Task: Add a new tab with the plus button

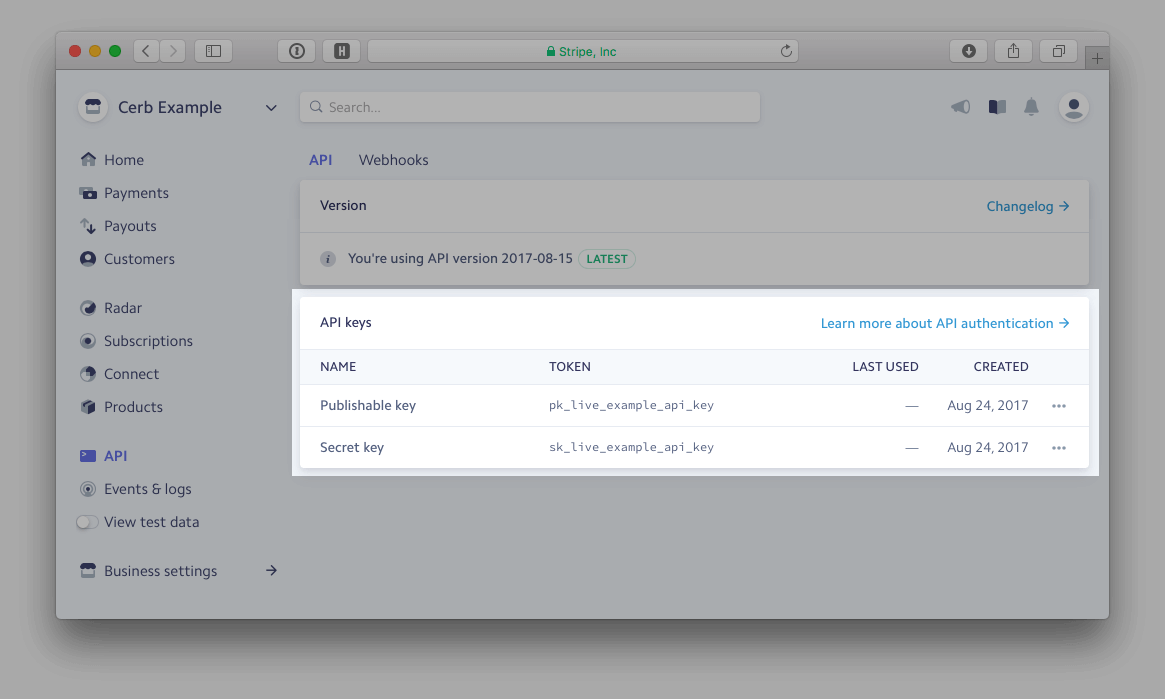Action: click(1097, 58)
